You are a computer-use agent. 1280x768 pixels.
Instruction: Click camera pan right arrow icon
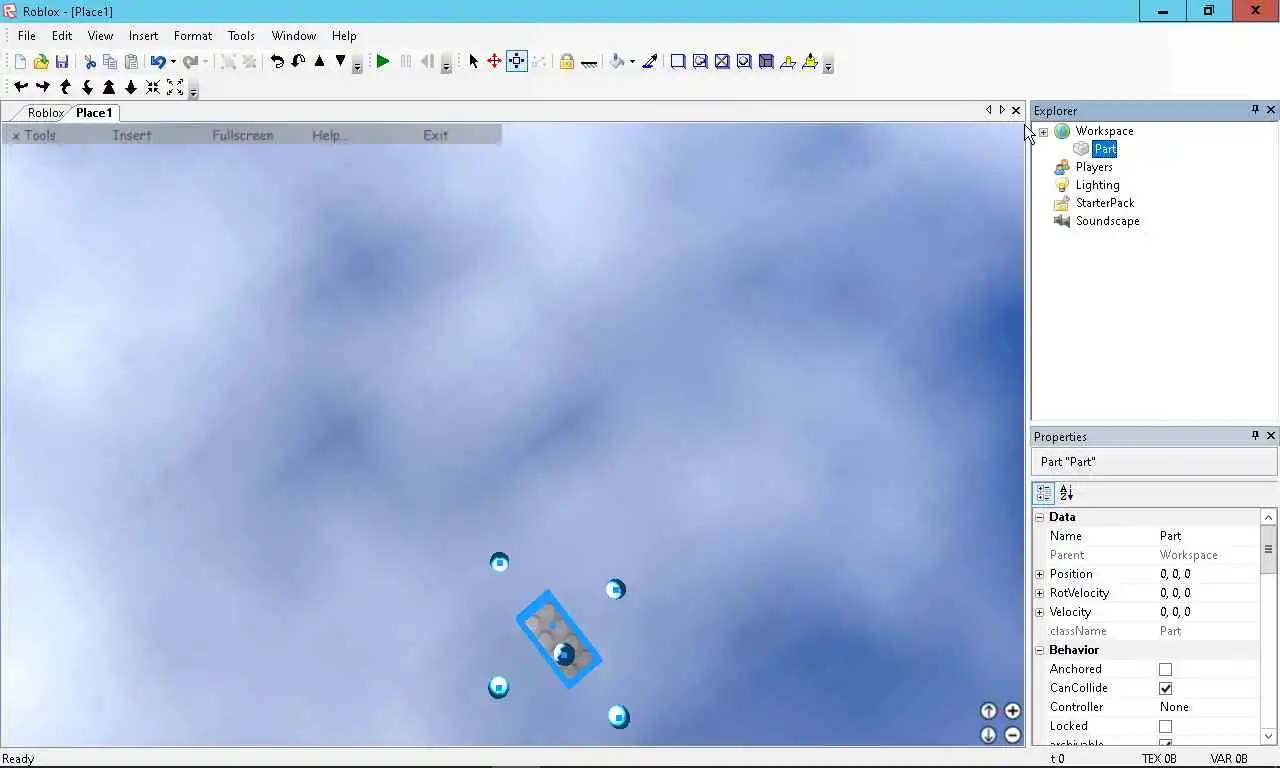coord(43,88)
